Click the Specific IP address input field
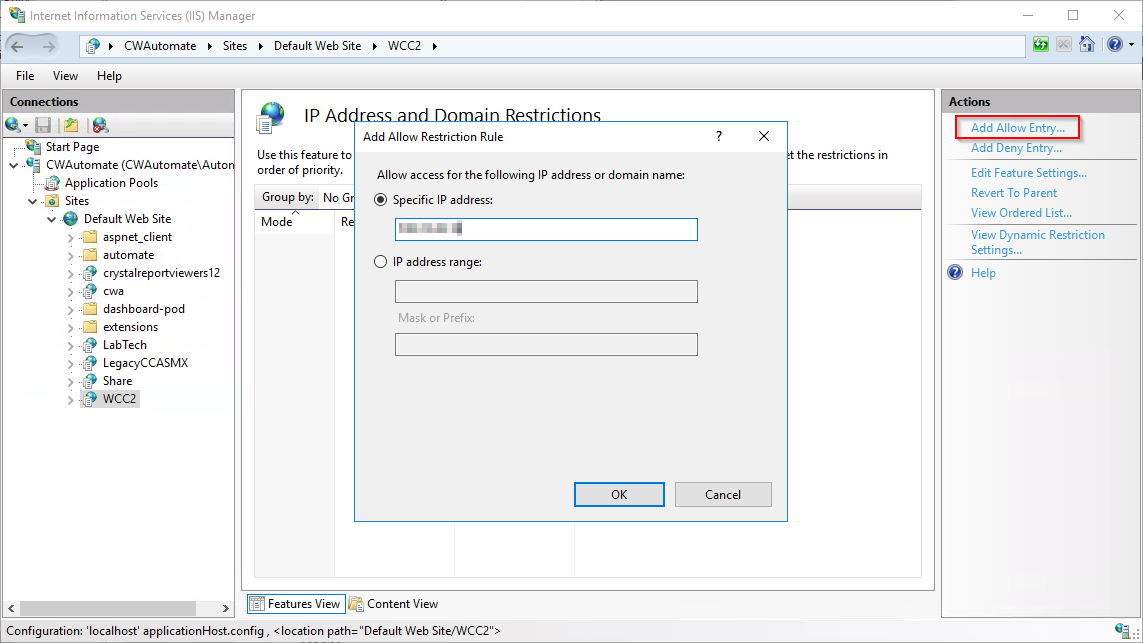Screen dimensions: 1143x643 tap(546, 230)
